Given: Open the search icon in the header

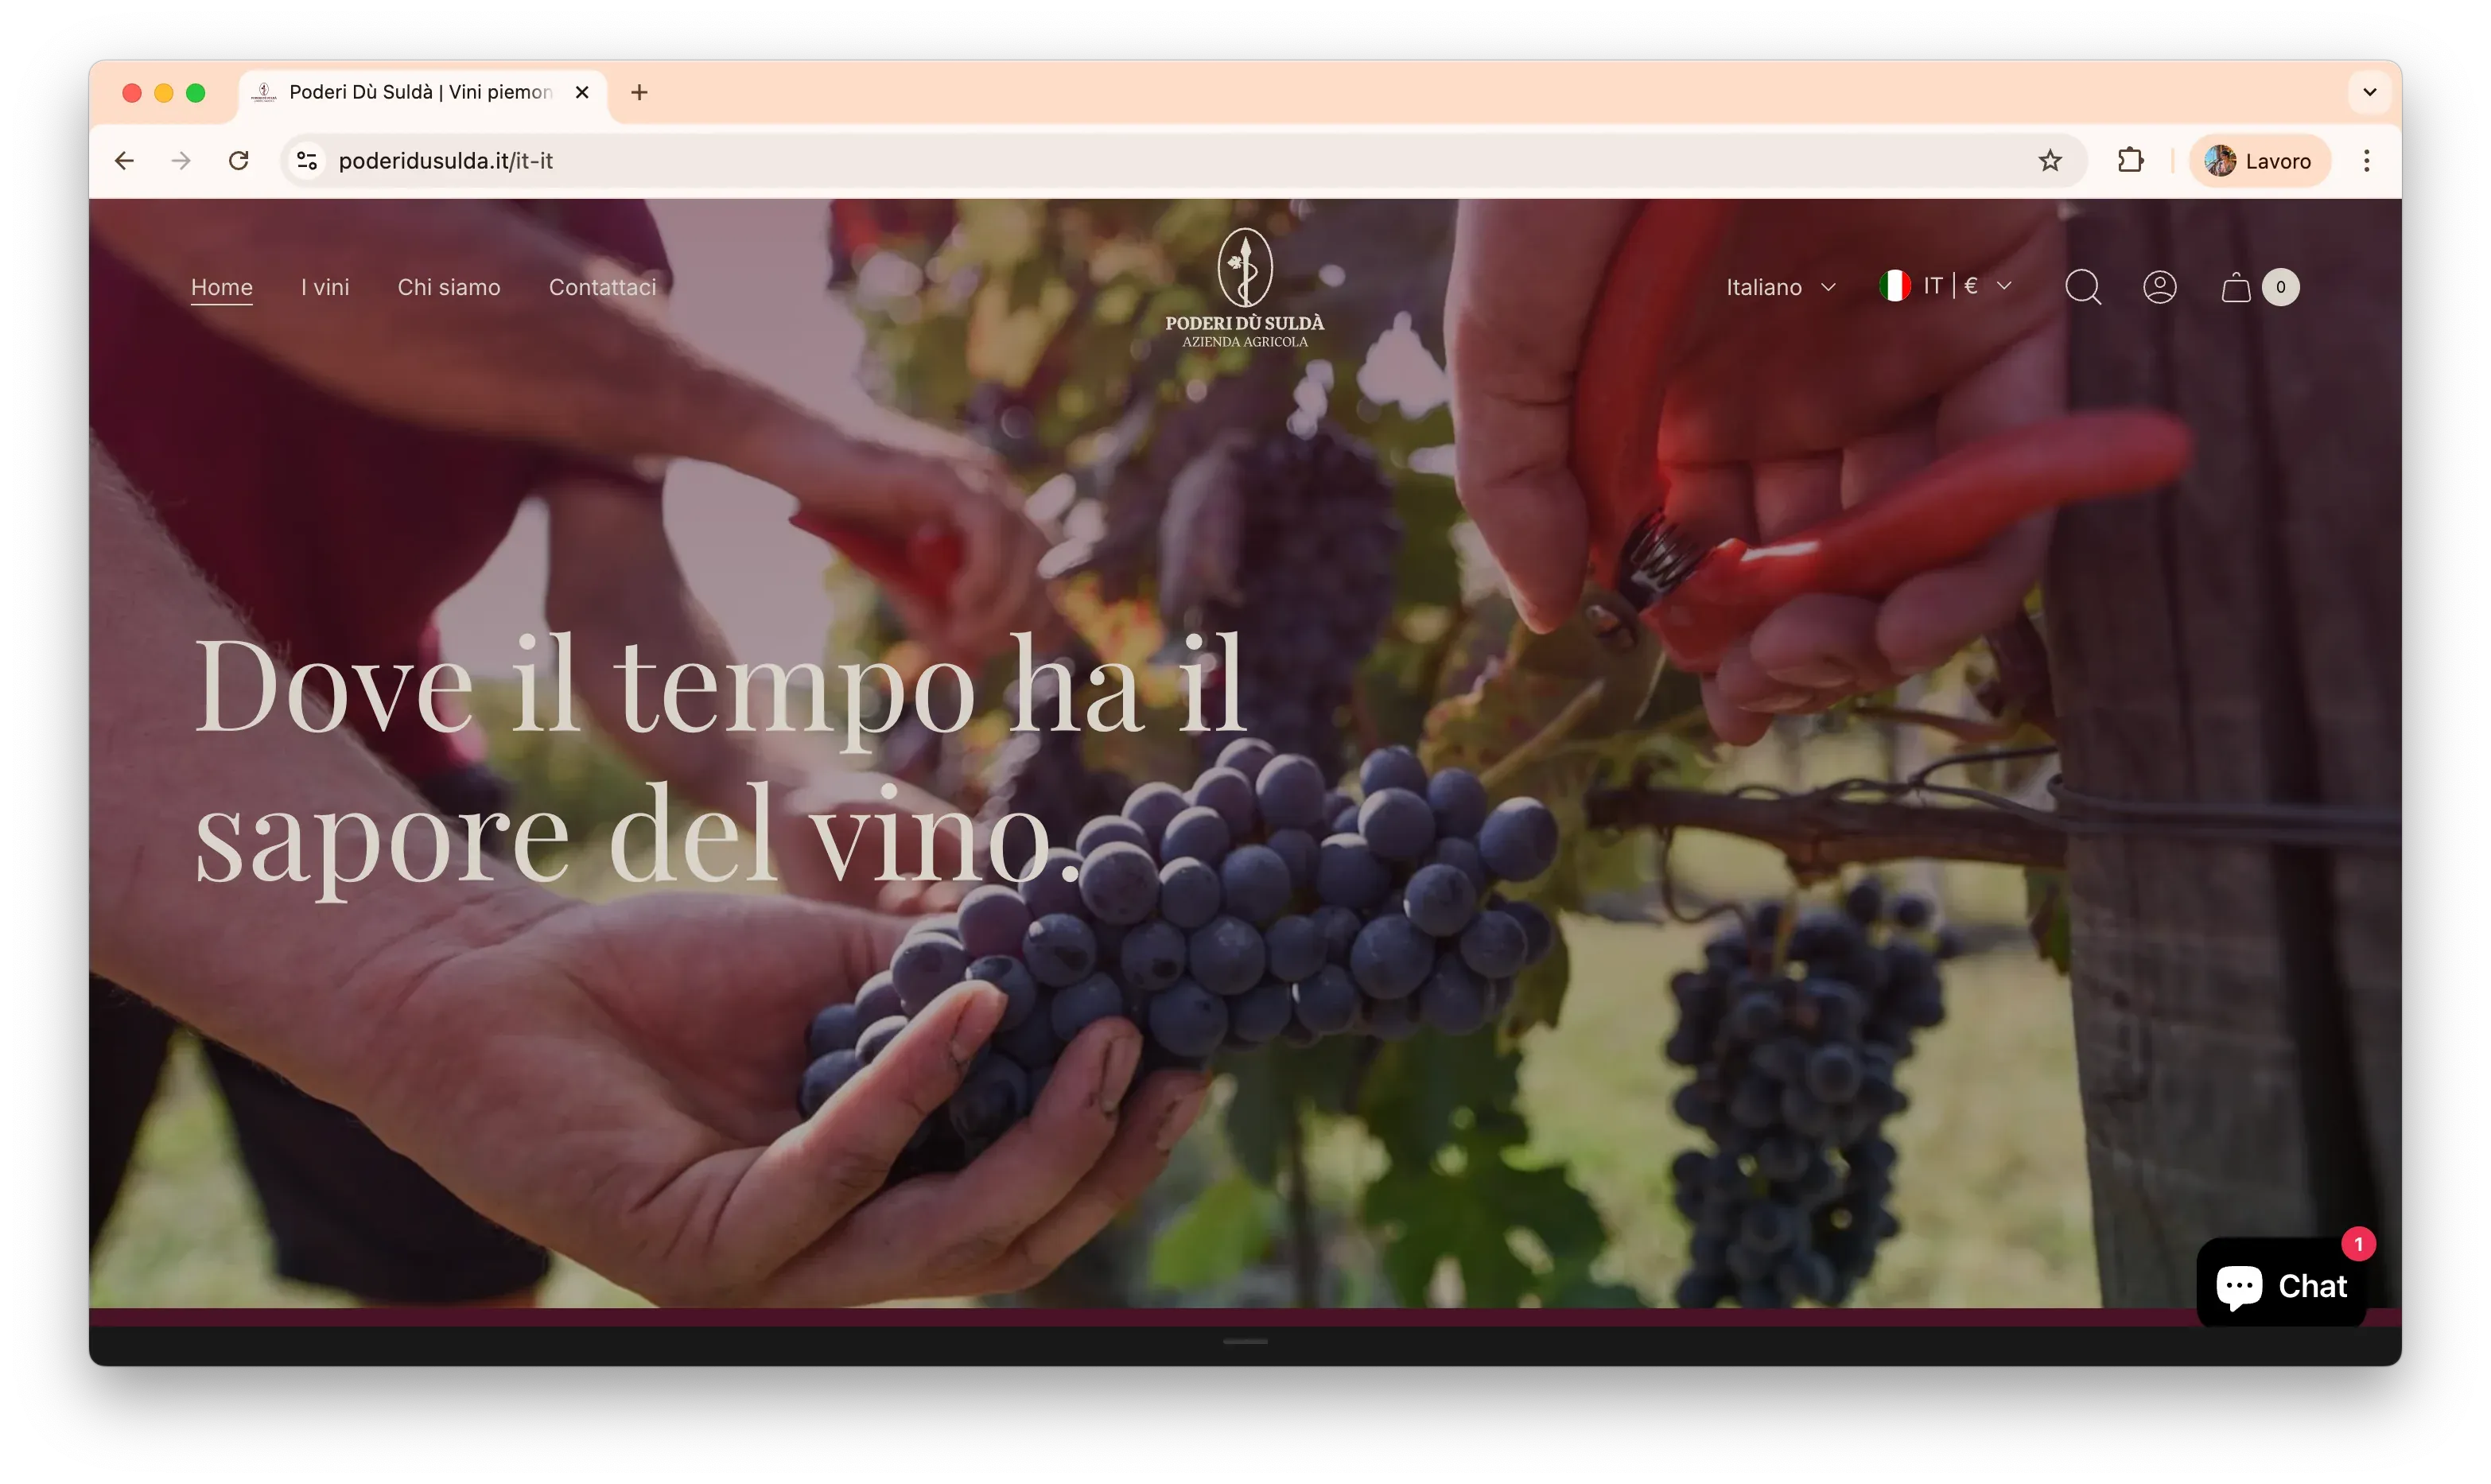Looking at the screenshot, I should coord(2083,287).
